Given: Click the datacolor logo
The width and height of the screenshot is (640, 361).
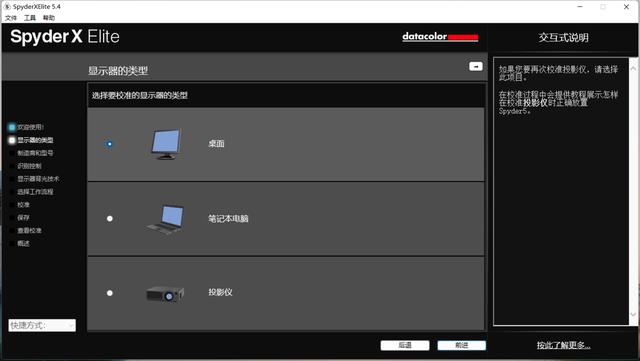Looking at the screenshot, I should pyautogui.click(x=440, y=37).
